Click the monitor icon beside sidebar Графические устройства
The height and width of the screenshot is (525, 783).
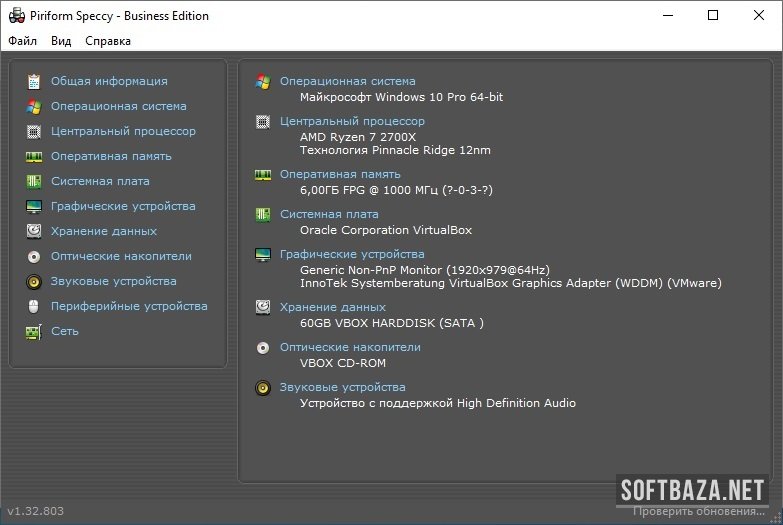[x=34, y=206]
